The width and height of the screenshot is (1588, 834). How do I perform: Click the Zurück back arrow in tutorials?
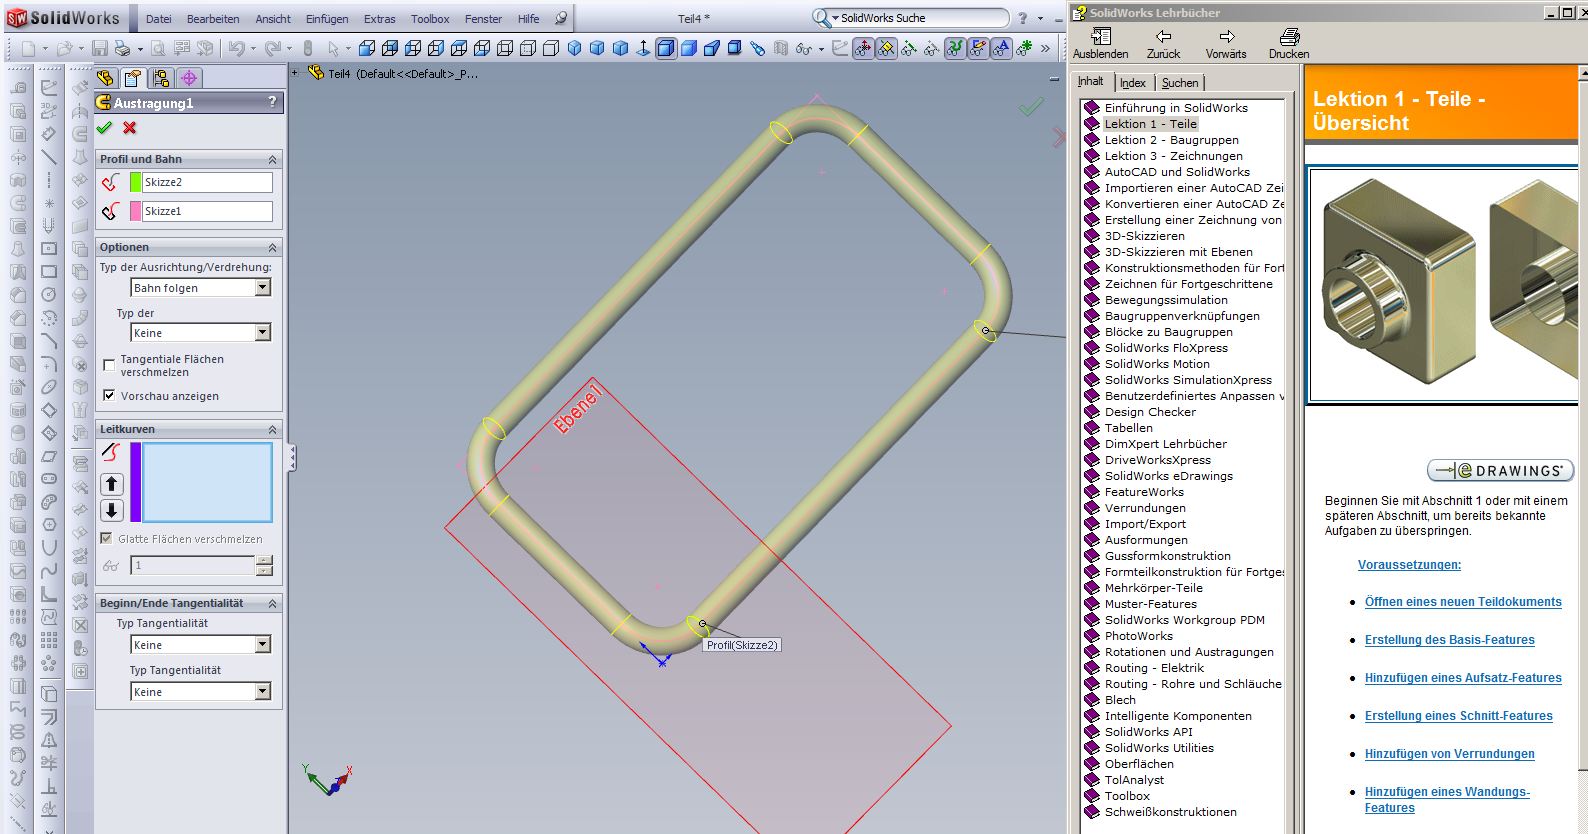[1163, 37]
